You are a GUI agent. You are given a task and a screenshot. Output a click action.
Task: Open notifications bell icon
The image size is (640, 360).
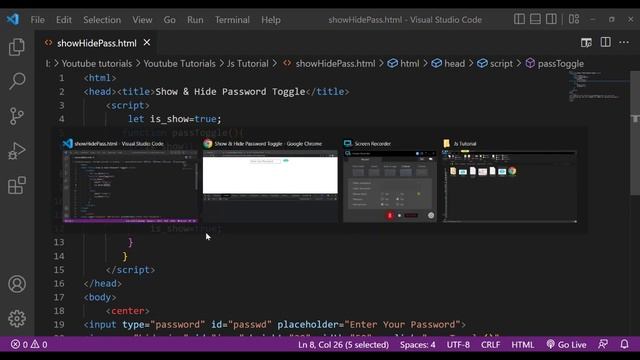pos(624,344)
